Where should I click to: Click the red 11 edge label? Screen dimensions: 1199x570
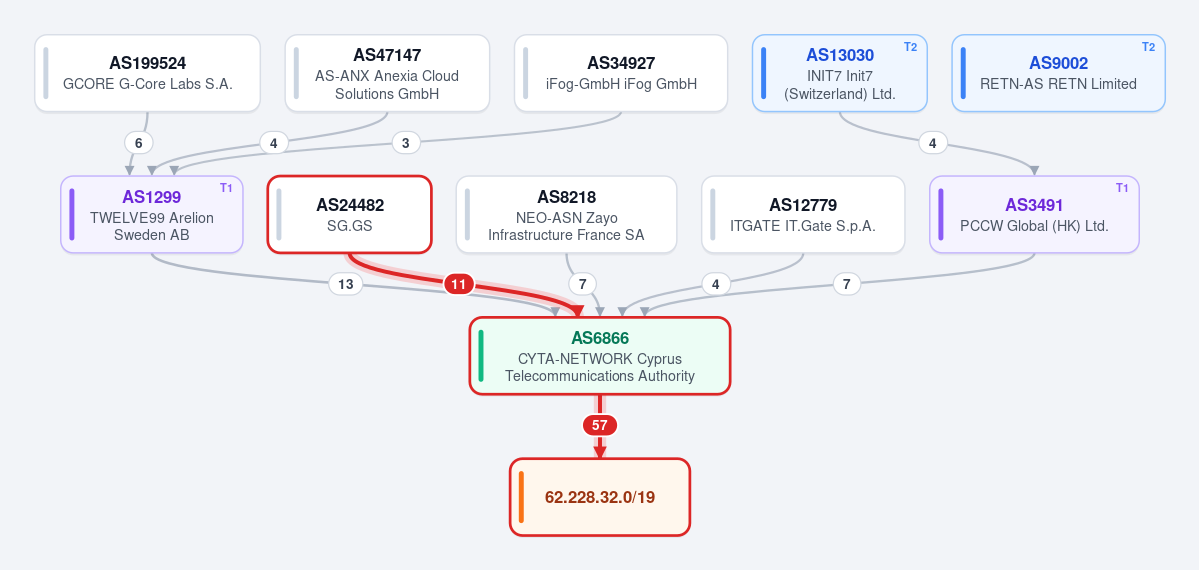pyautogui.click(x=458, y=285)
